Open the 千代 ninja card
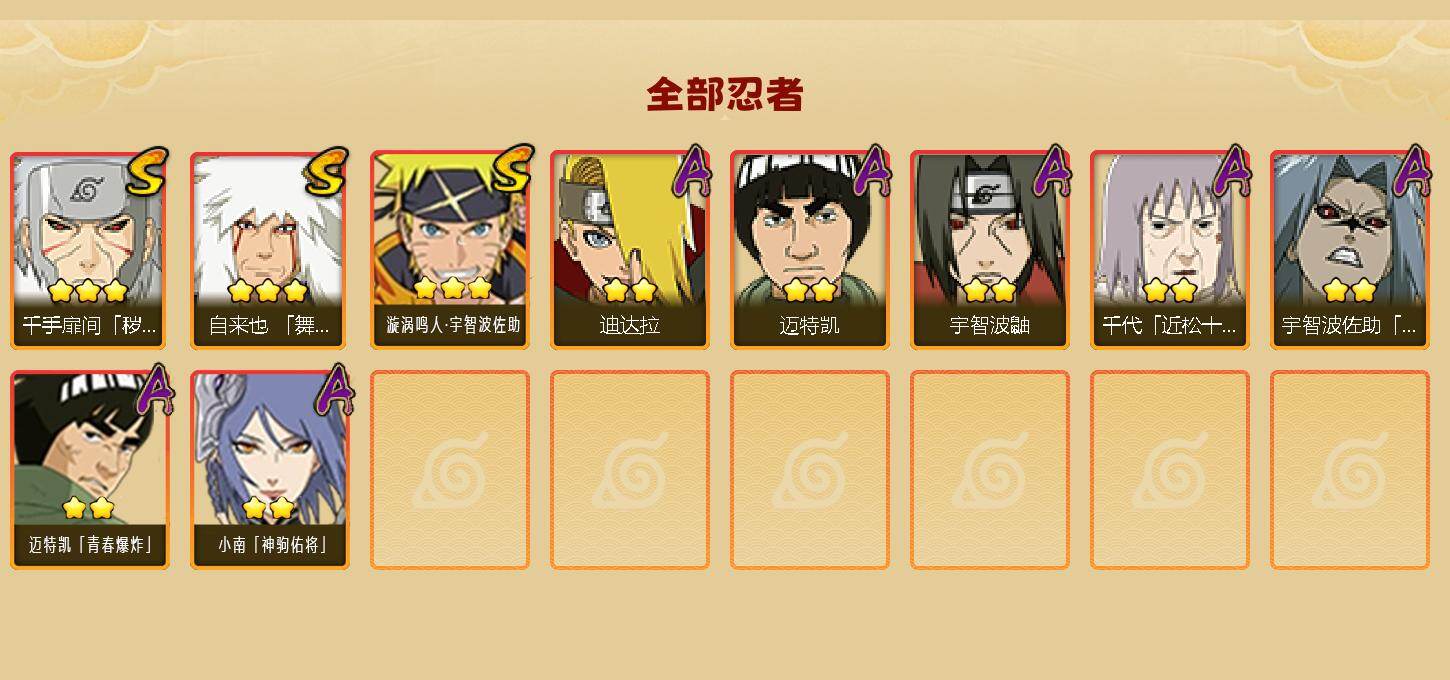Viewport: 1450px width, 680px height. point(1169,250)
